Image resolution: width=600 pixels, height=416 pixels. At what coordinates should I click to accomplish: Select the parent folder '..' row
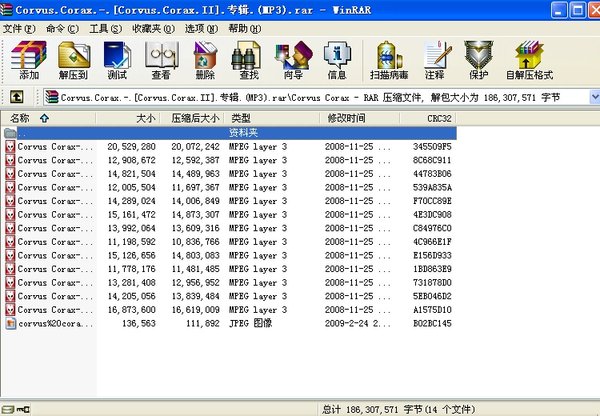(x=230, y=133)
